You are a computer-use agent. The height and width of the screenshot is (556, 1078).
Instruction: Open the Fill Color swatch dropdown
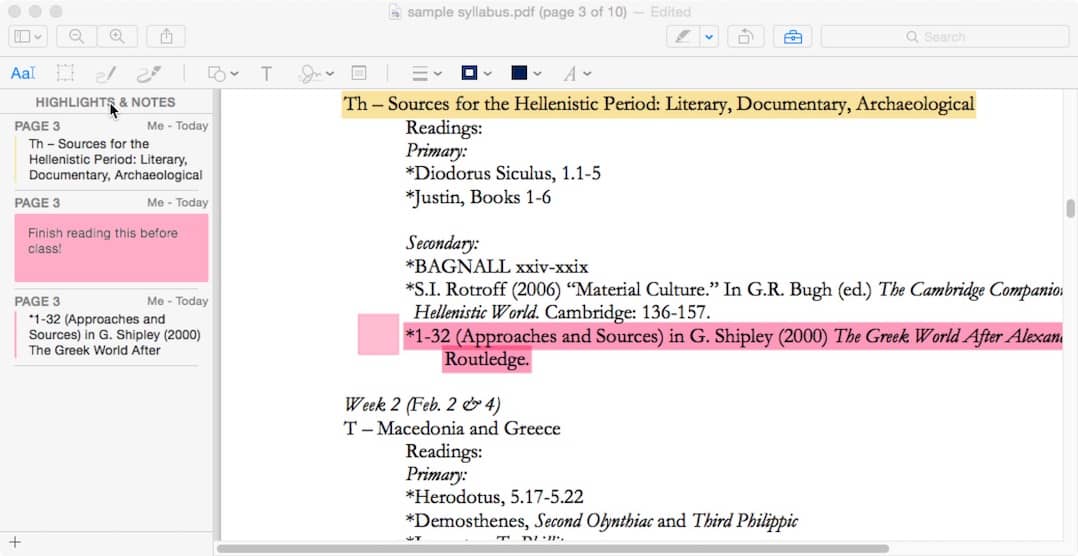[526, 73]
